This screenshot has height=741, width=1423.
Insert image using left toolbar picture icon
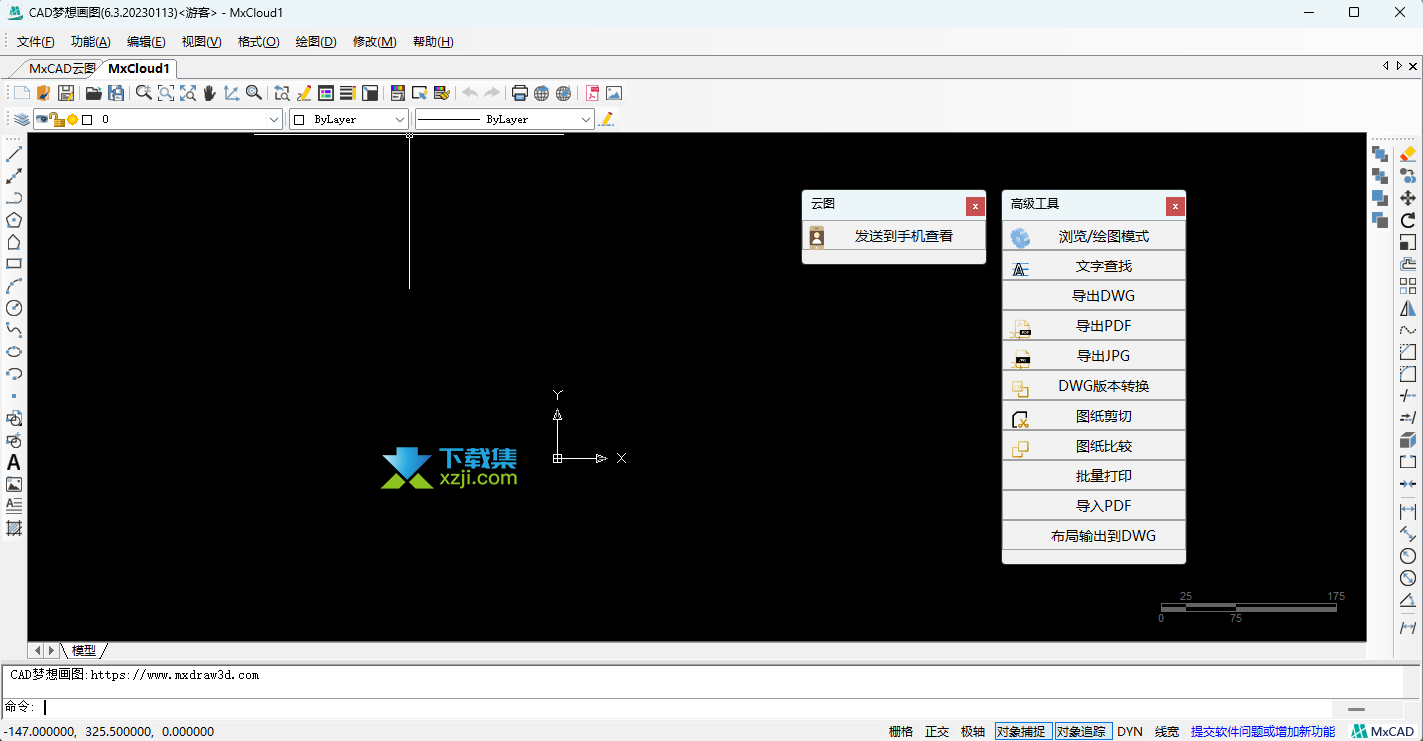pos(14,484)
